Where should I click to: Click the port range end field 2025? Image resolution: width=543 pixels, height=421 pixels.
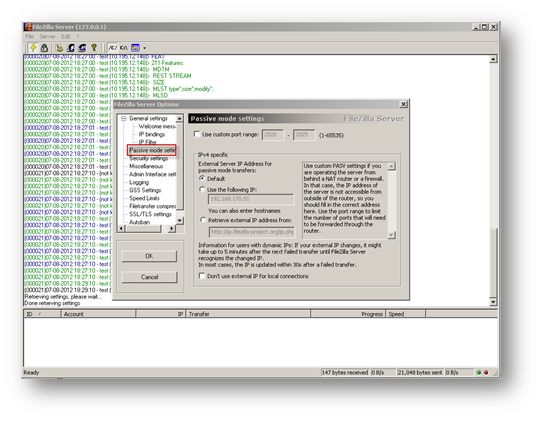[x=304, y=135]
